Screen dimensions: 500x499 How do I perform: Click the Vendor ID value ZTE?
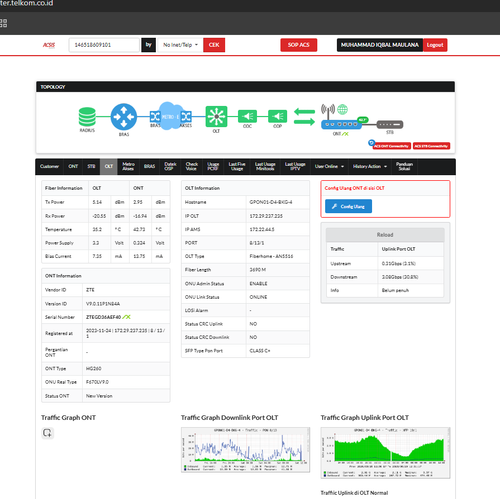pyautogui.click(x=90, y=290)
